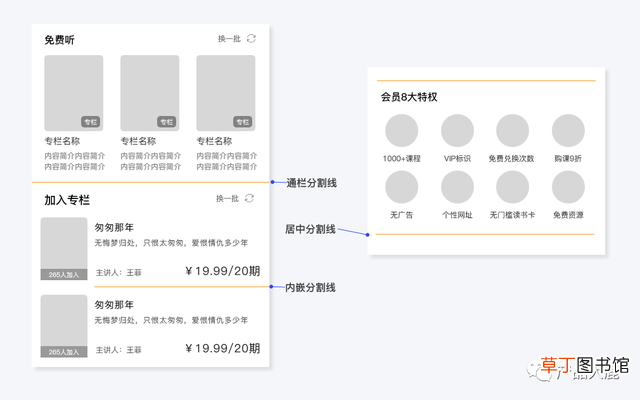
Task: Select the VIP标识 privilege circle icon
Action: (457, 131)
